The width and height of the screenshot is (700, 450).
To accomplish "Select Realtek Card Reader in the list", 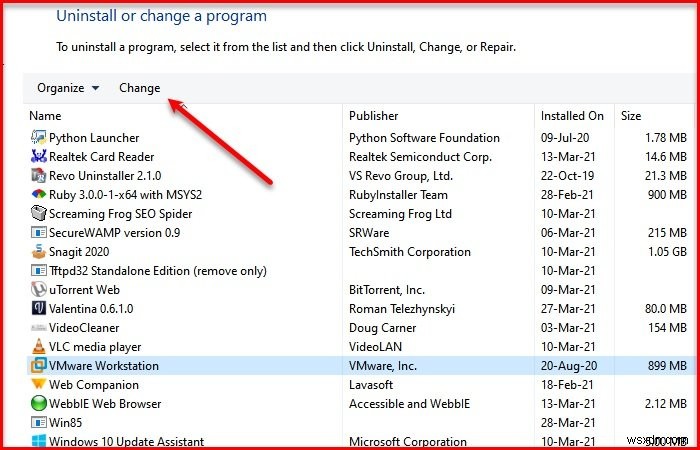I will 102,157.
